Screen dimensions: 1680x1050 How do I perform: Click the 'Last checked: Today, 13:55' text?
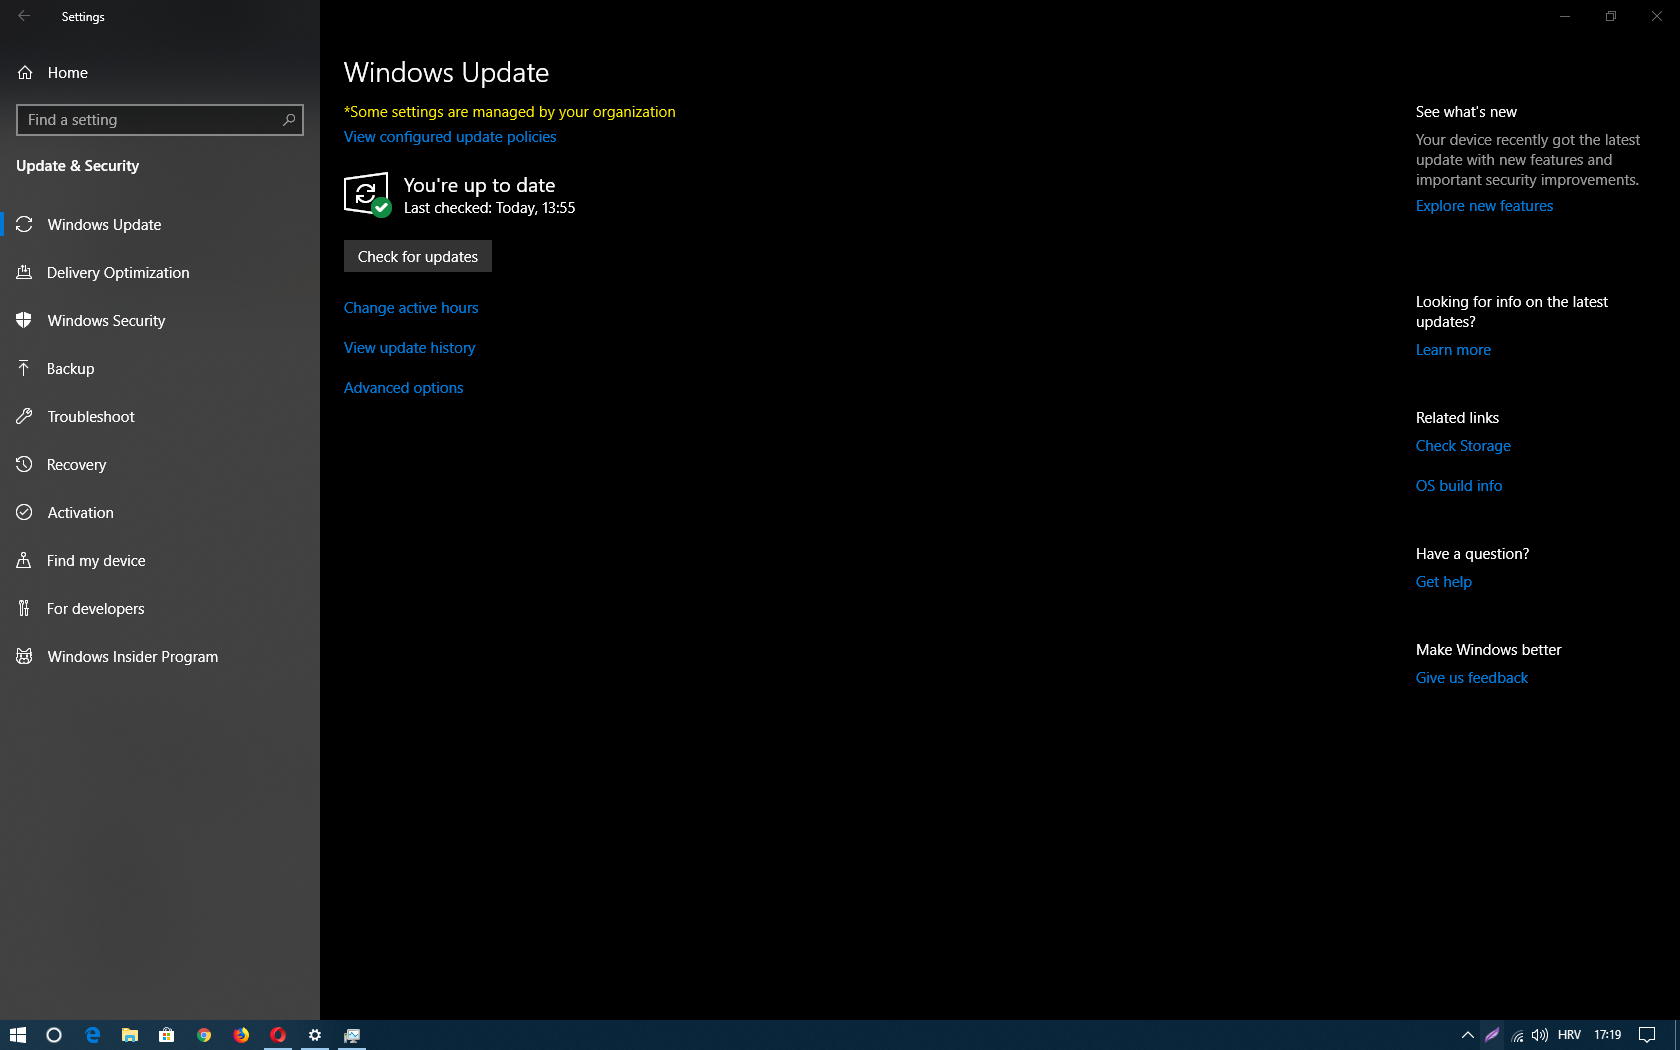490,208
